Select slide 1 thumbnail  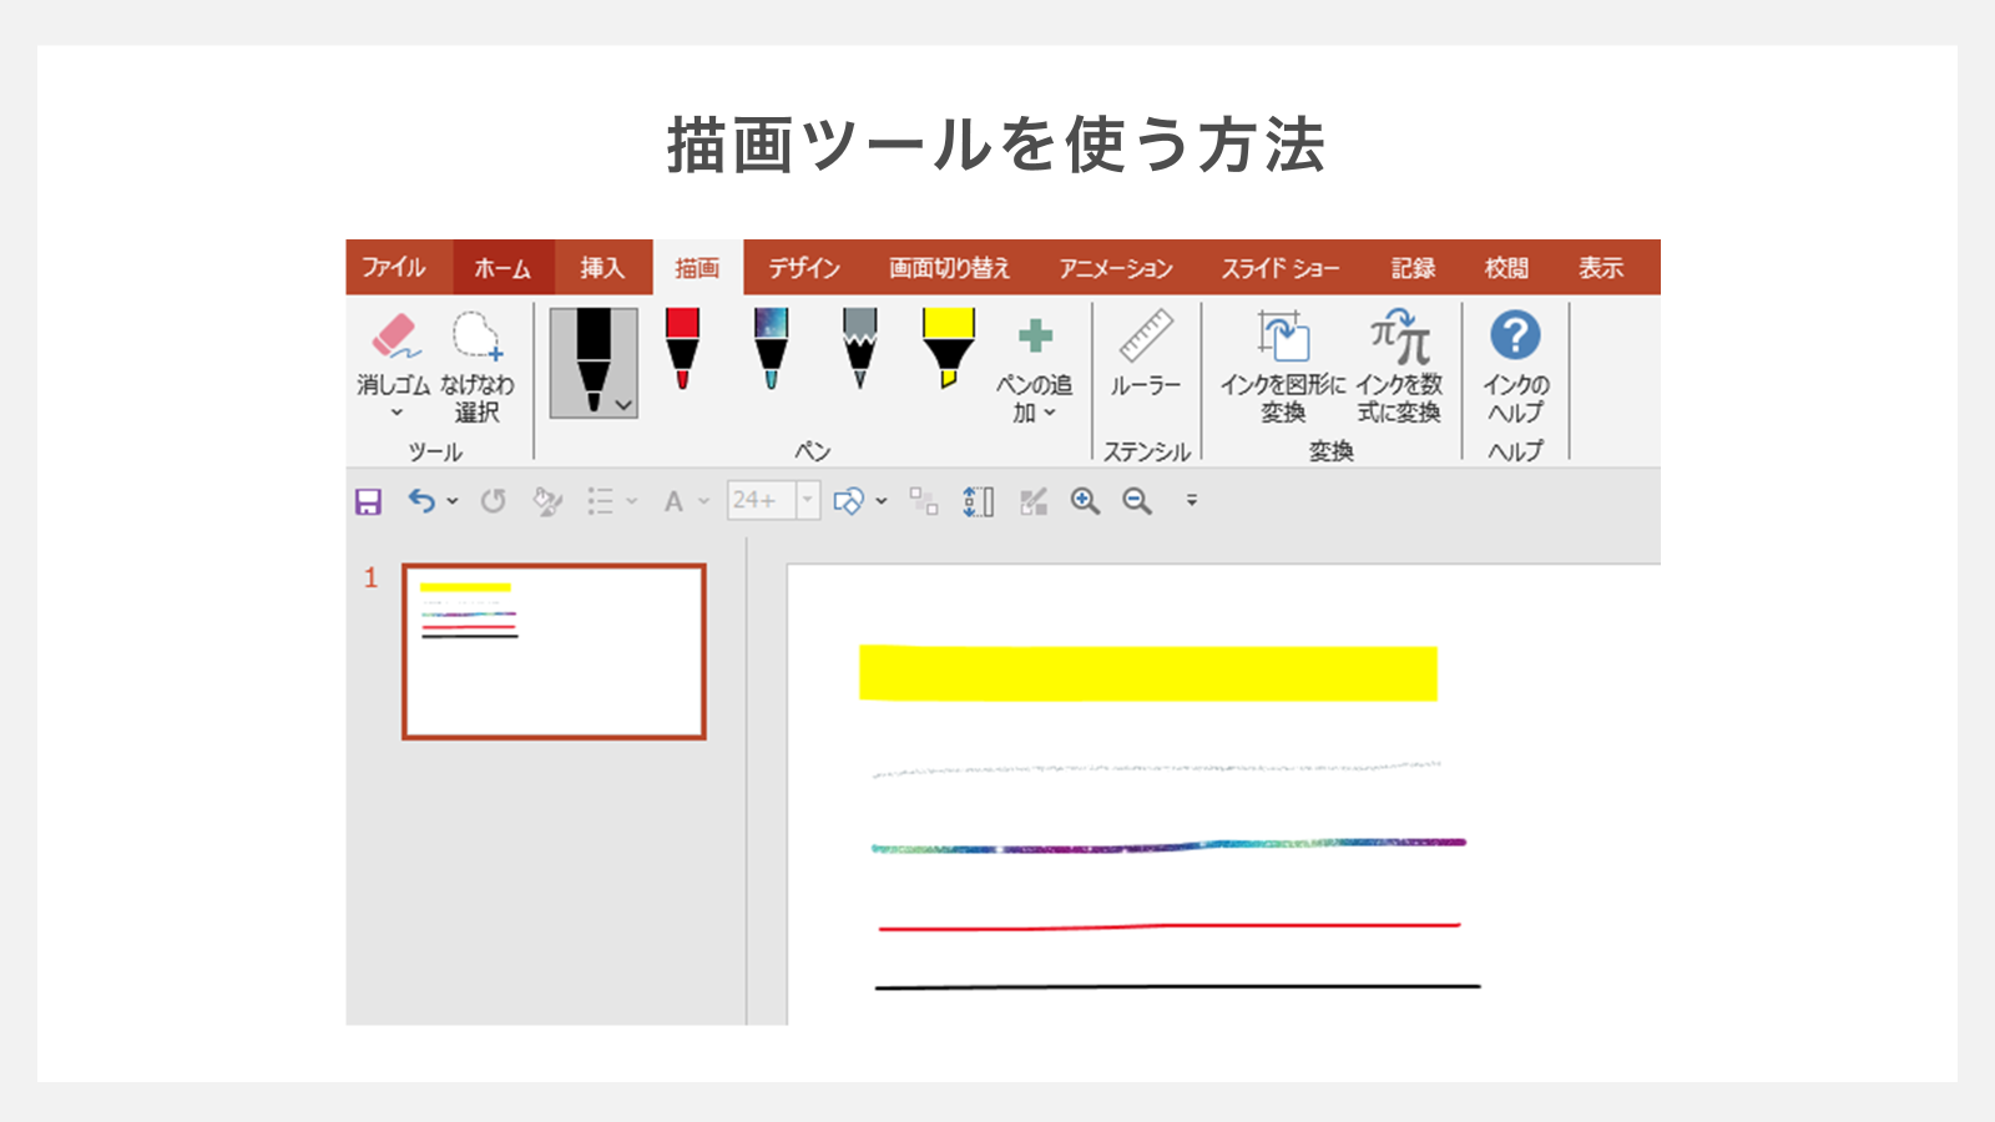(554, 651)
